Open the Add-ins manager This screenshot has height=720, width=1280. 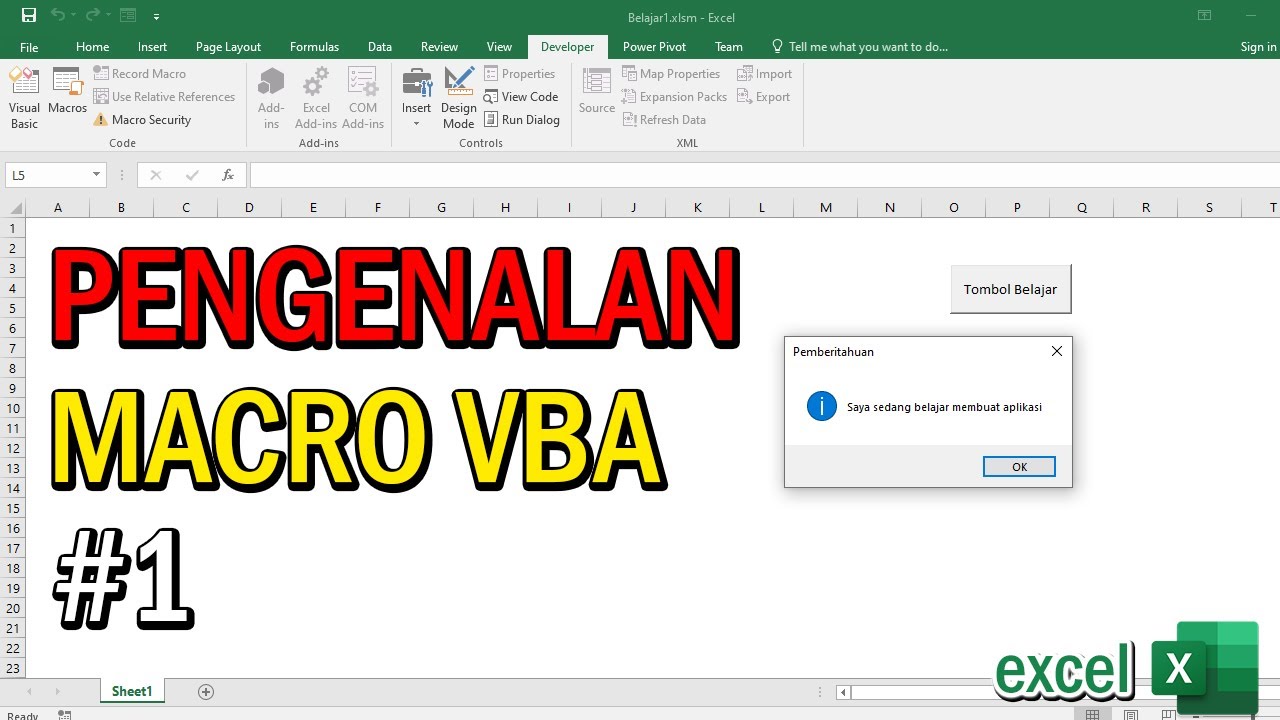(271, 98)
